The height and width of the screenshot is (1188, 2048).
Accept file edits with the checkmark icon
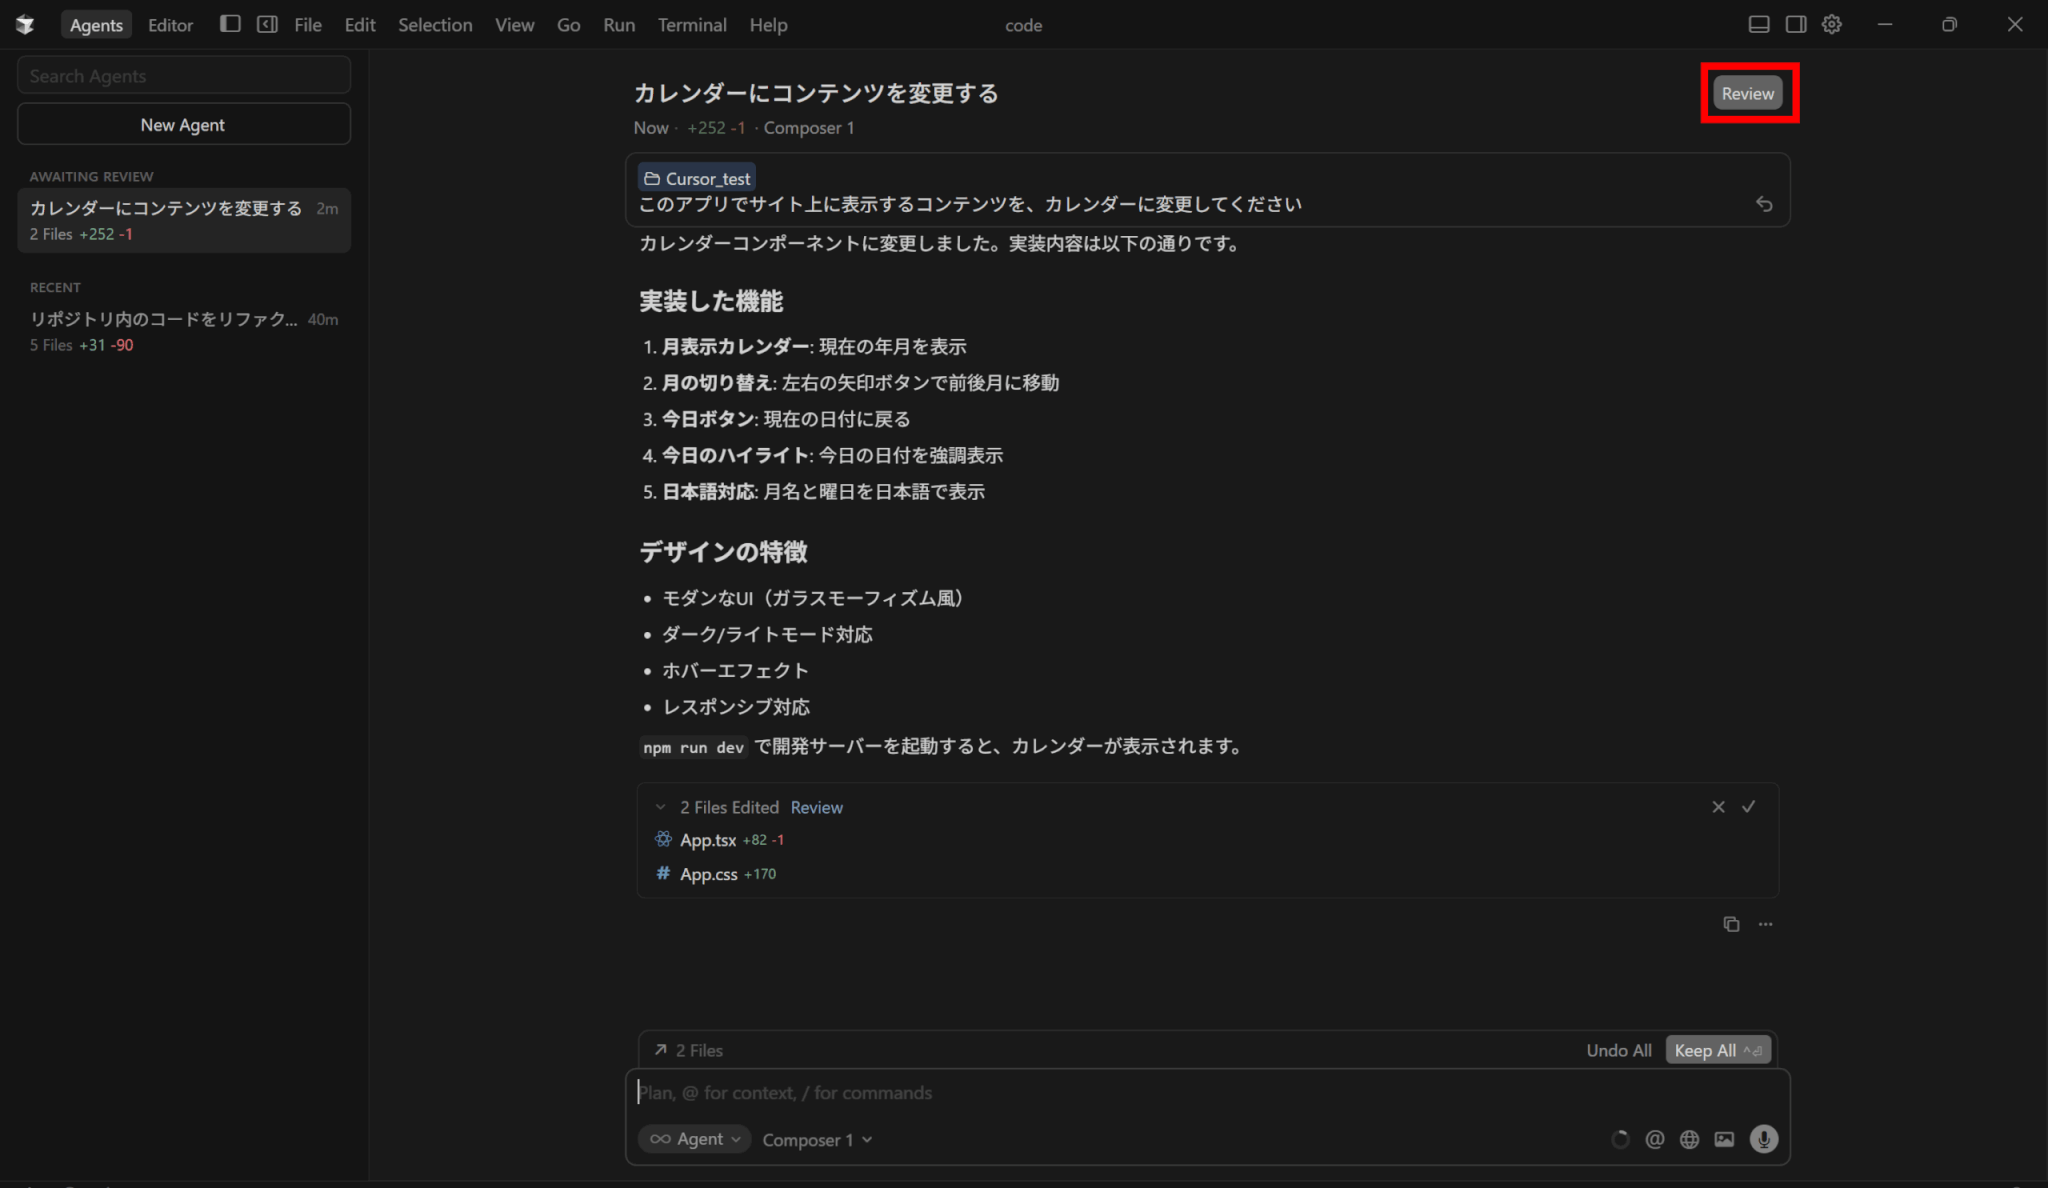1748,807
